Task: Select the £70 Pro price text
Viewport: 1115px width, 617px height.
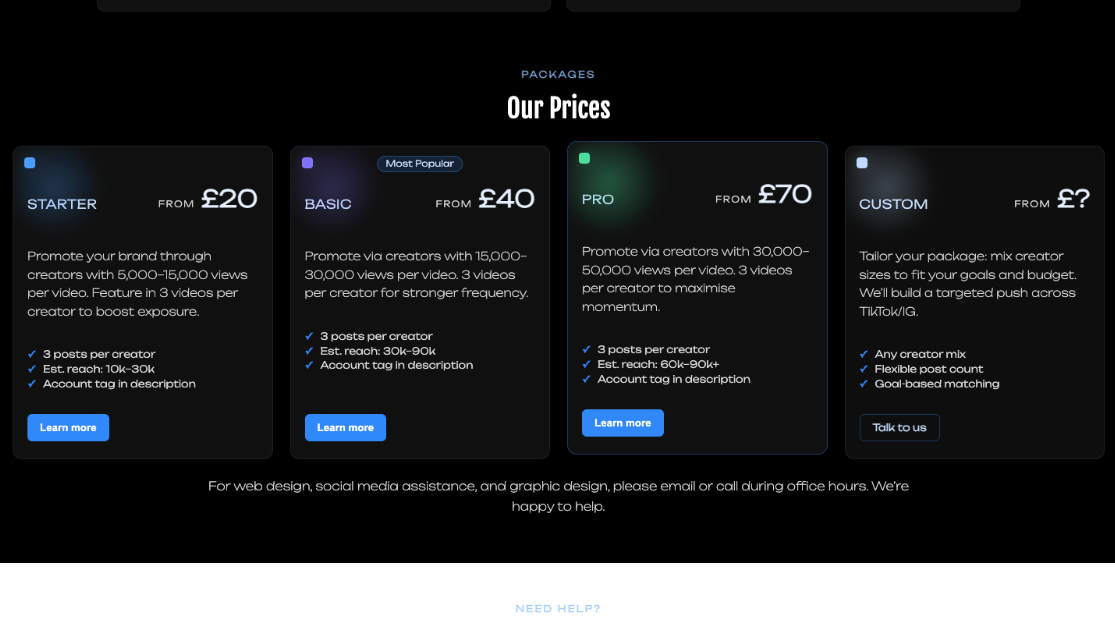Action: point(785,194)
